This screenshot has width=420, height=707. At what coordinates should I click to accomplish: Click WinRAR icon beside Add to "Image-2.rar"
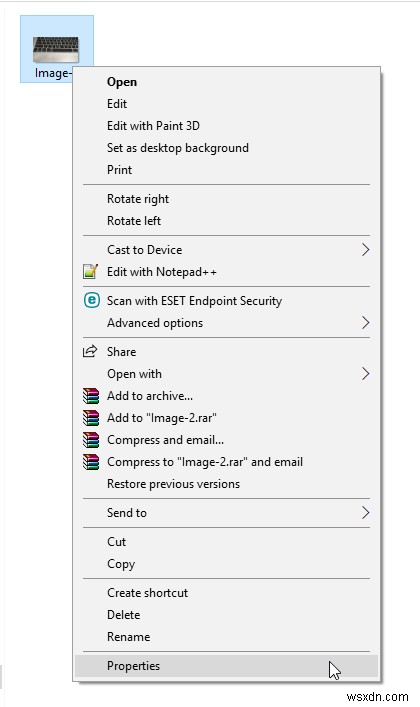[91, 418]
